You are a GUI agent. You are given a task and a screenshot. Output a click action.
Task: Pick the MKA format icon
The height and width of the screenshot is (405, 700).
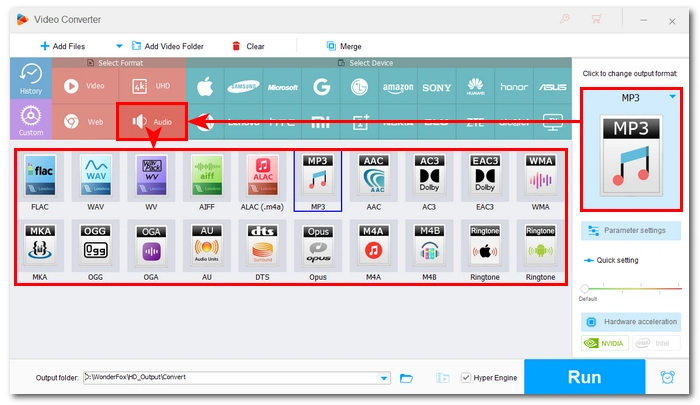pyautogui.click(x=40, y=246)
